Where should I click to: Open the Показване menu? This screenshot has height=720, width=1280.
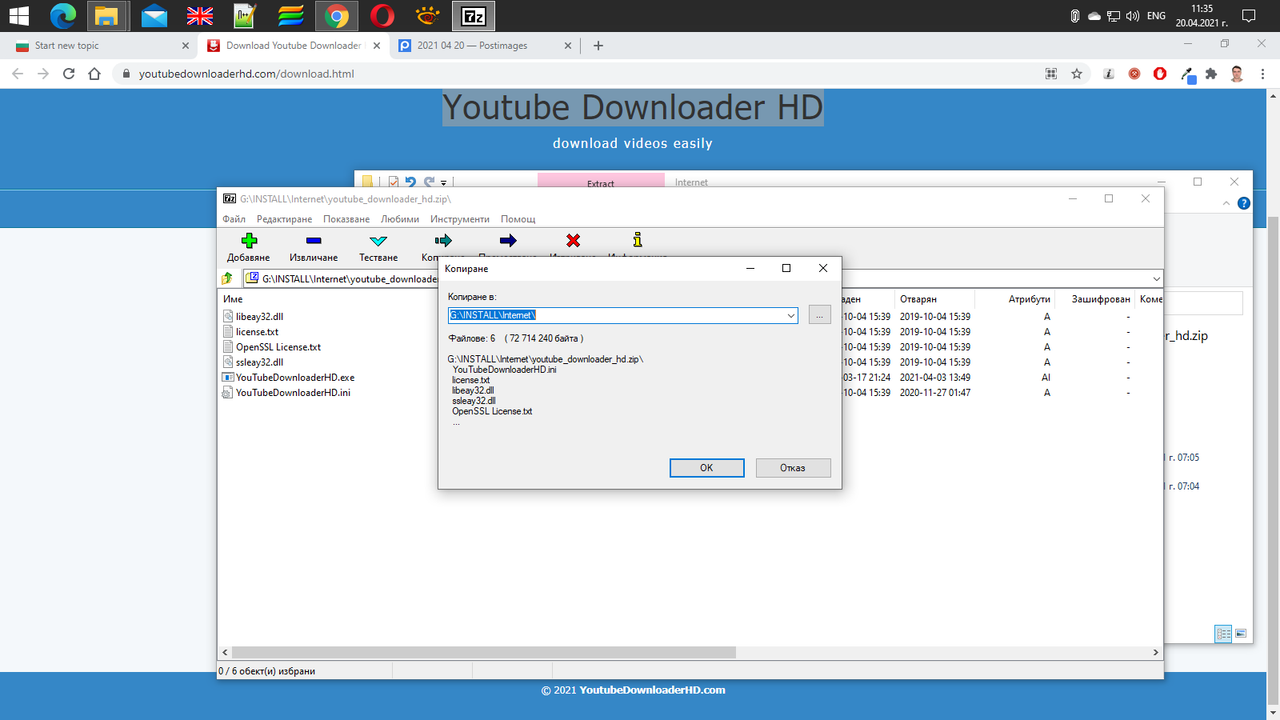(346, 219)
